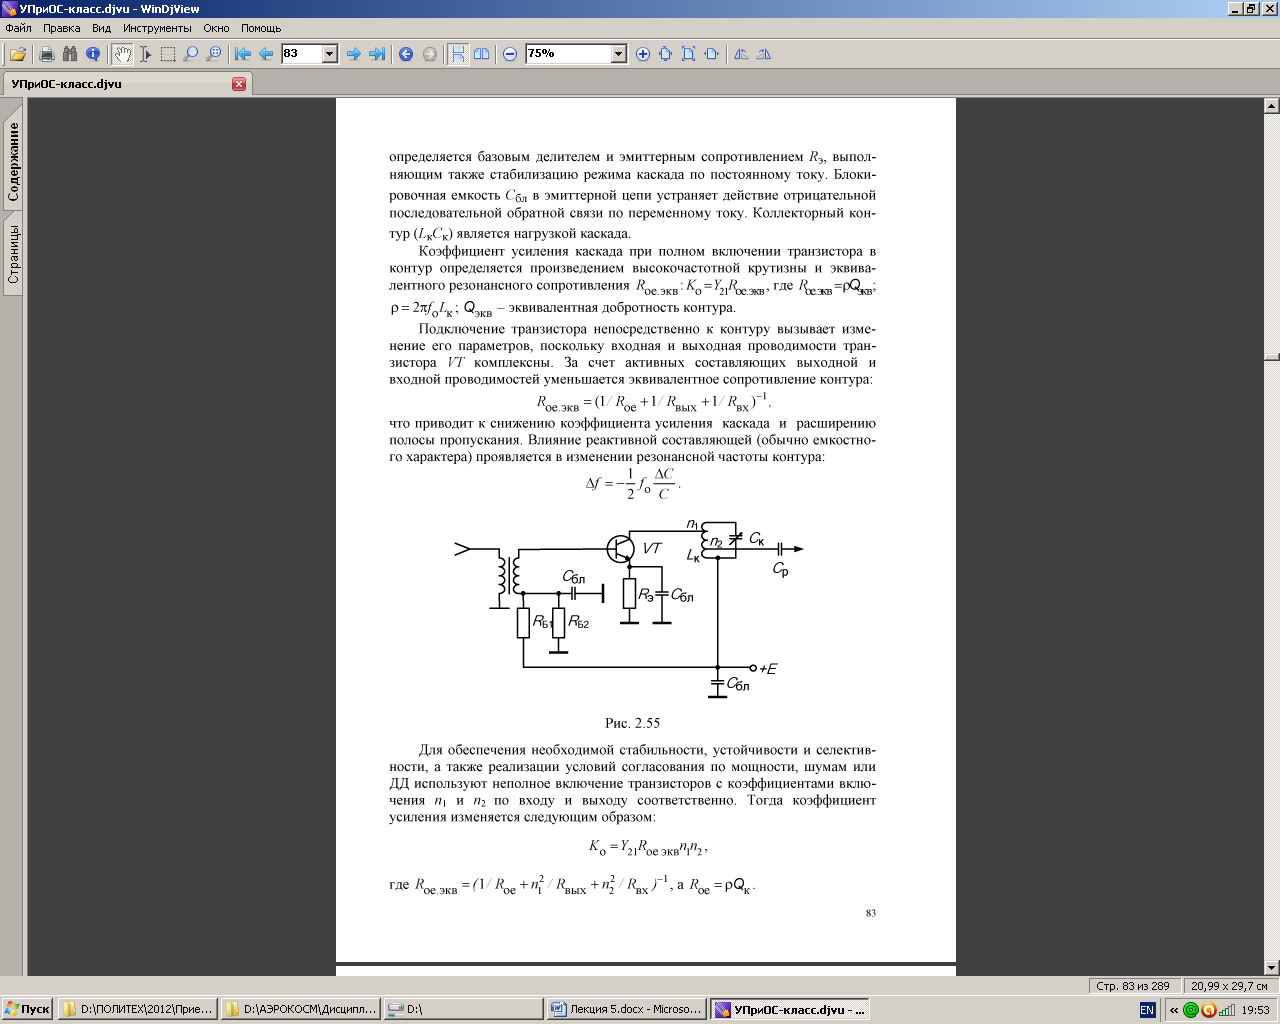
Task: Click the network signal tray icon
Action: point(1226,1010)
